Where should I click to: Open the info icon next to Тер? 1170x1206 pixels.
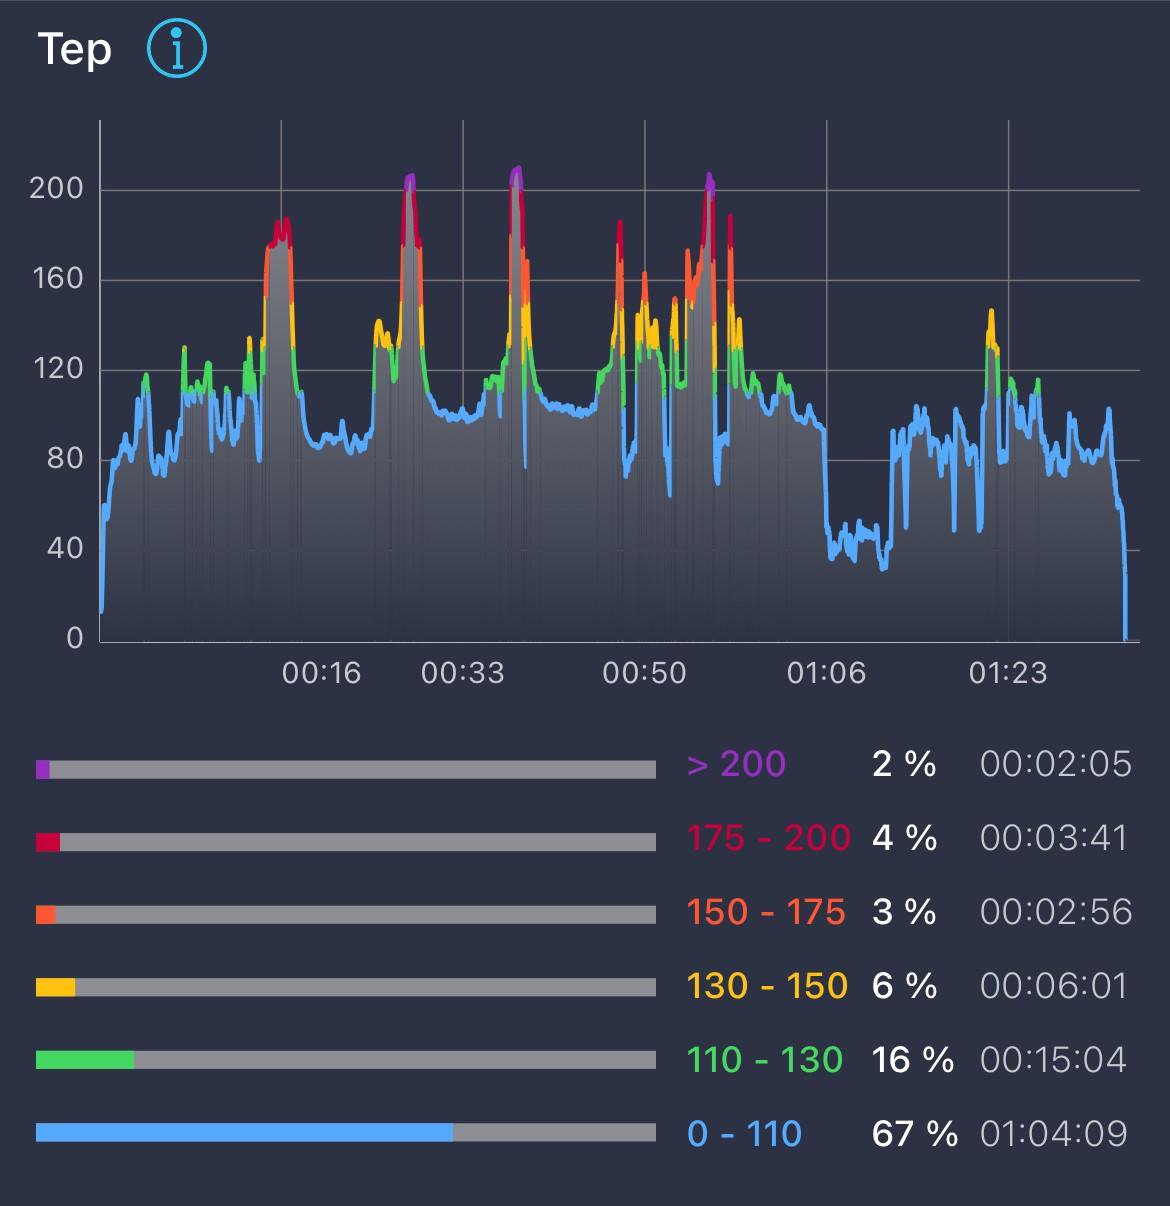[177, 49]
